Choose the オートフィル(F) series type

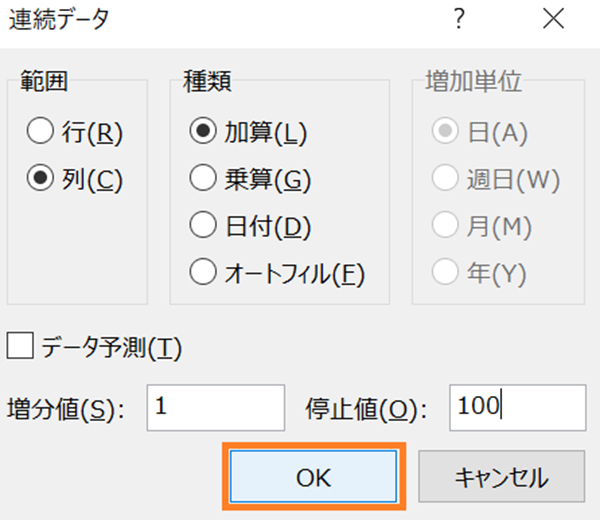(204, 273)
